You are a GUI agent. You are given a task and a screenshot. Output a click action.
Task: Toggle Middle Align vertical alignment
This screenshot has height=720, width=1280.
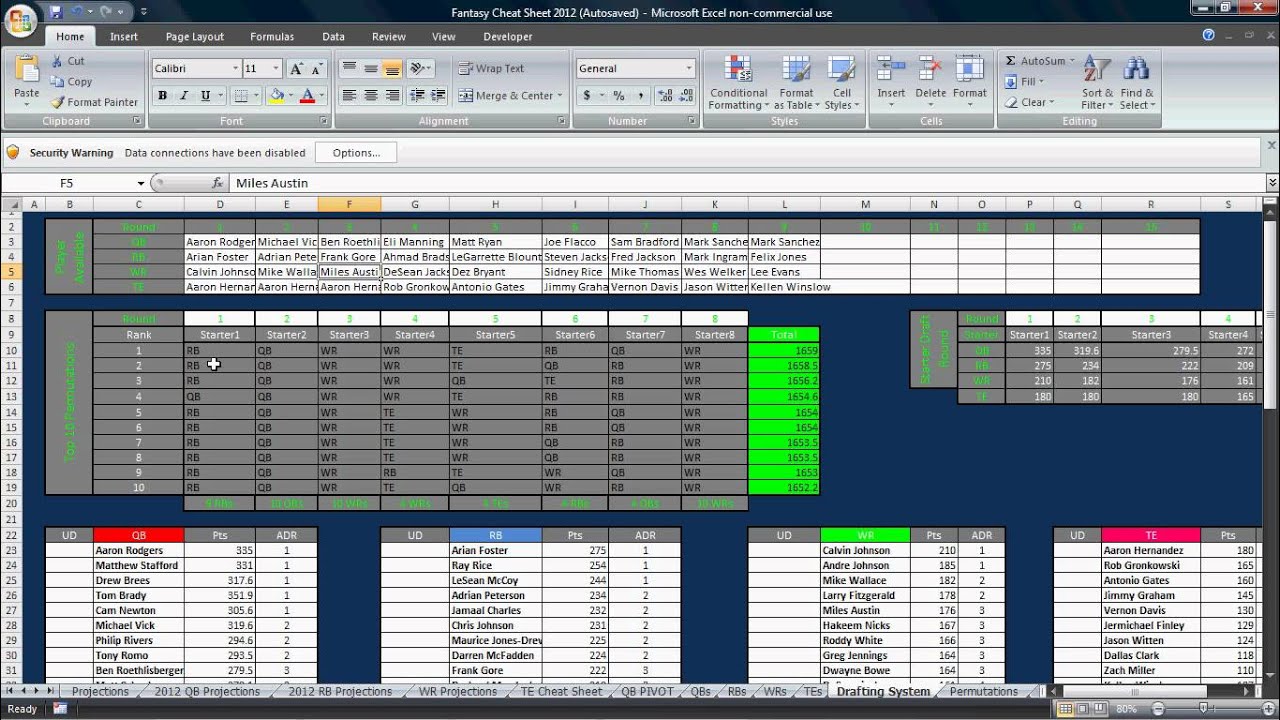click(x=371, y=69)
